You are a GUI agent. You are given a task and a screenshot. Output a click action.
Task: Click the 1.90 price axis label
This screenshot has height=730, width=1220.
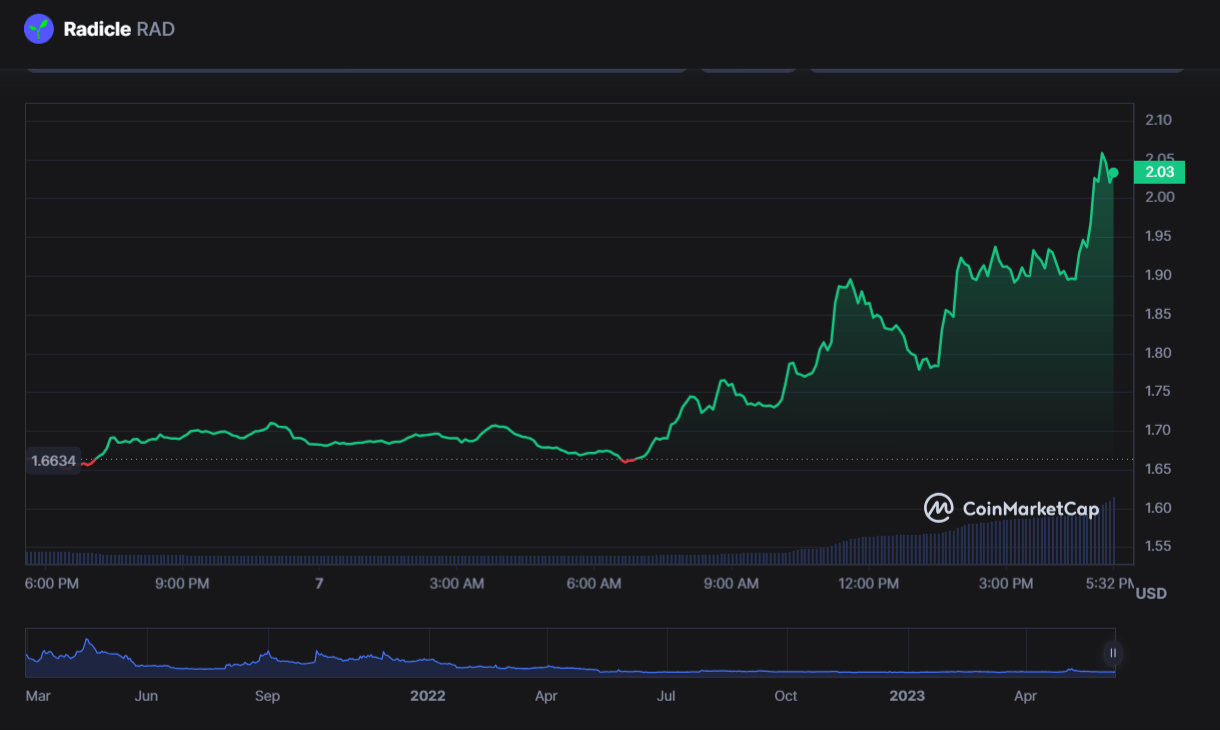point(1158,275)
